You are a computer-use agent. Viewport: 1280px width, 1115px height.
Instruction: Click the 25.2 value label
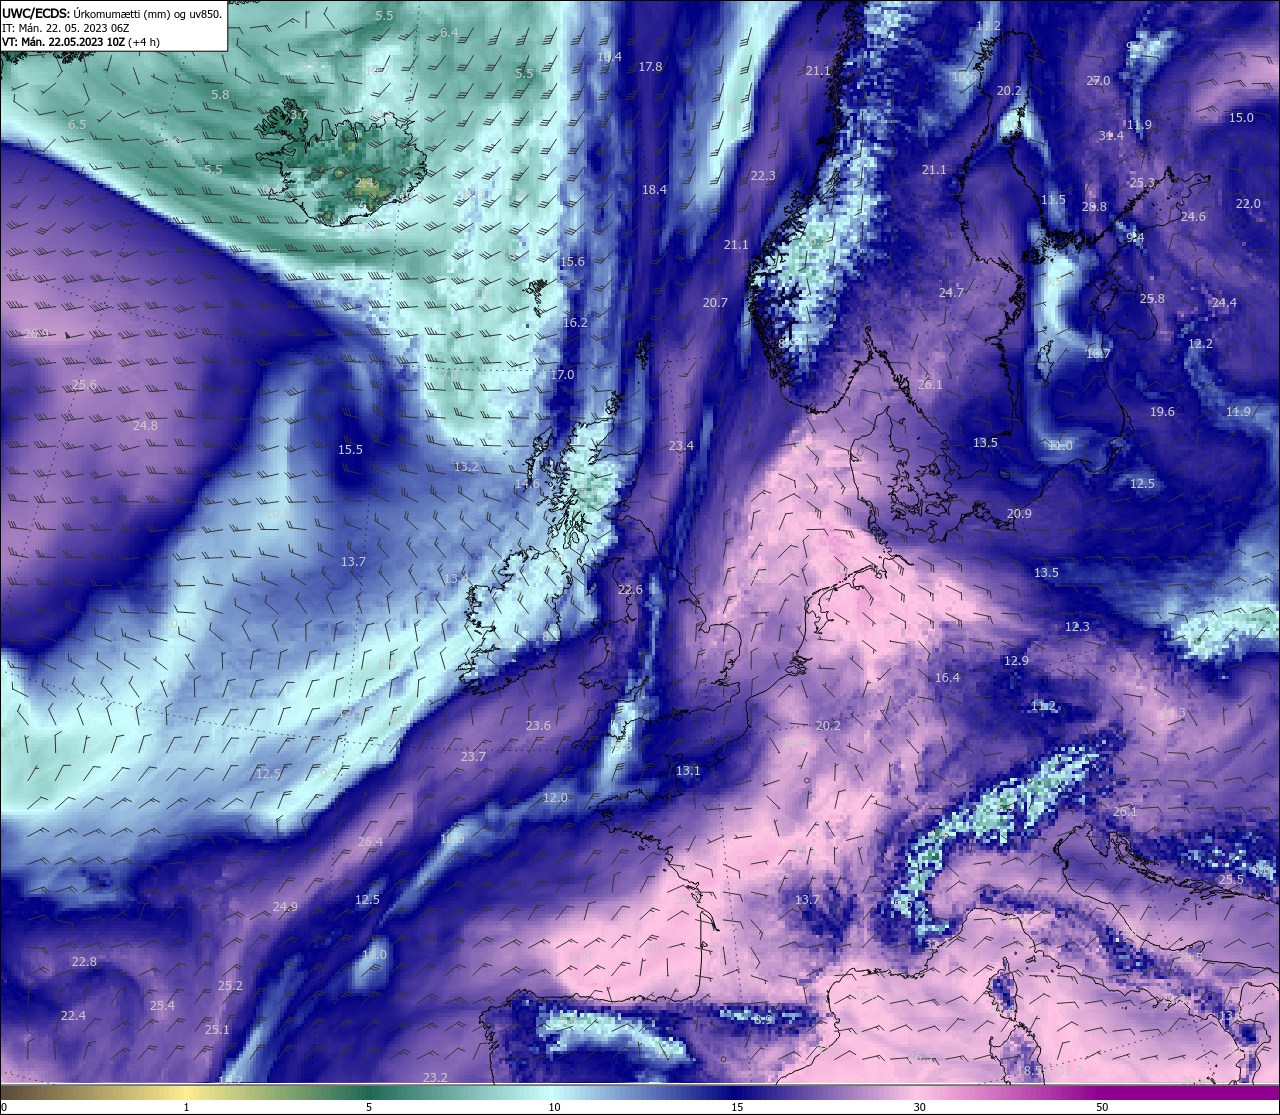230,986
